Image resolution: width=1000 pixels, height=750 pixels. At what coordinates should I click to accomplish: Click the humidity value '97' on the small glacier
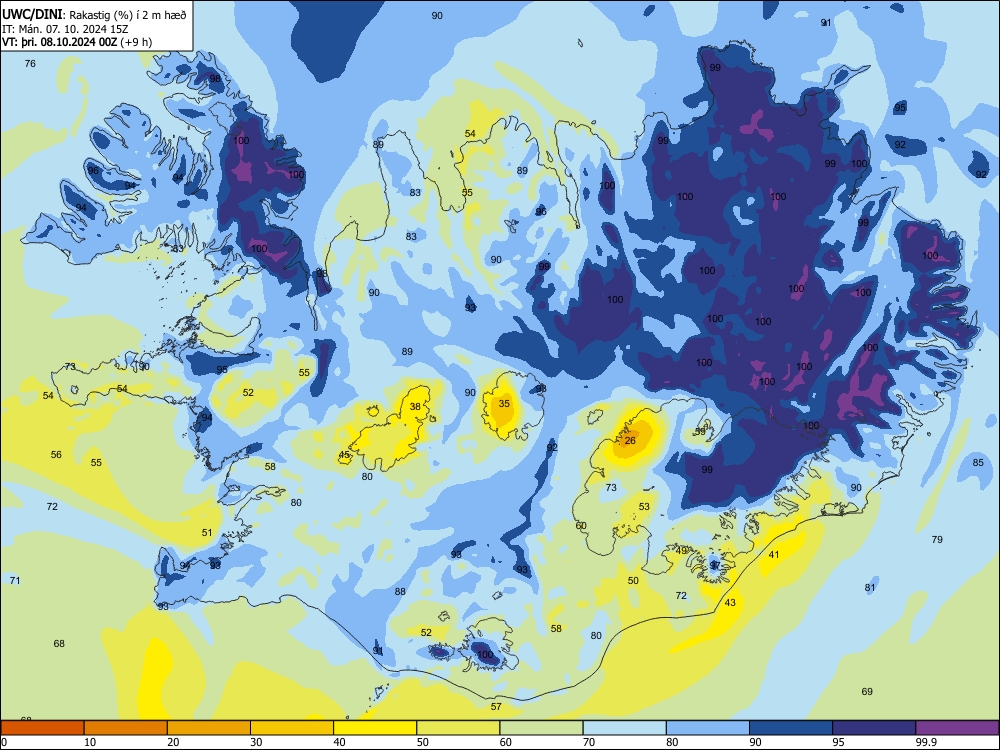click(x=715, y=565)
